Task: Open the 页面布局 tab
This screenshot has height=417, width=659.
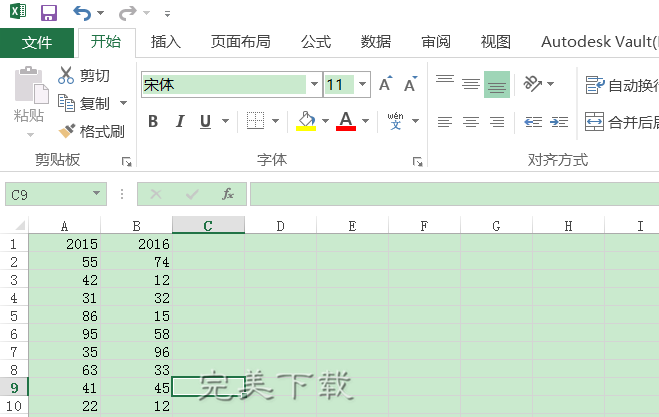Action: pos(241,42)
